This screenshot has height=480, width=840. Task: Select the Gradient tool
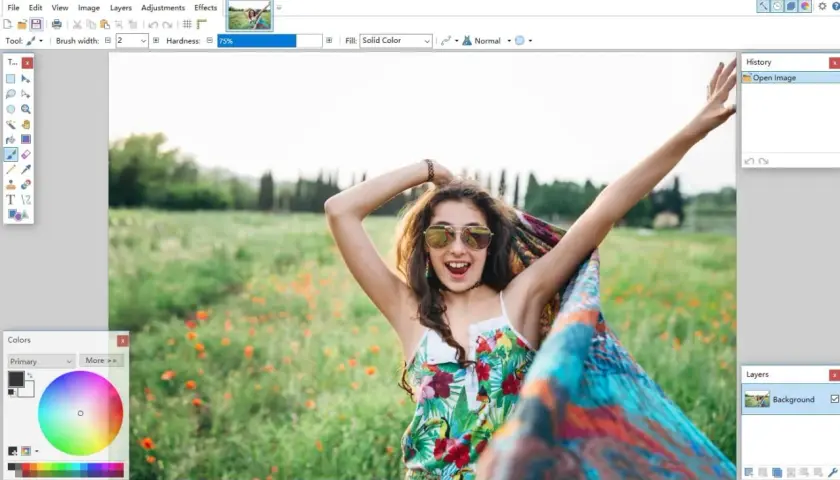click(26, 139)
